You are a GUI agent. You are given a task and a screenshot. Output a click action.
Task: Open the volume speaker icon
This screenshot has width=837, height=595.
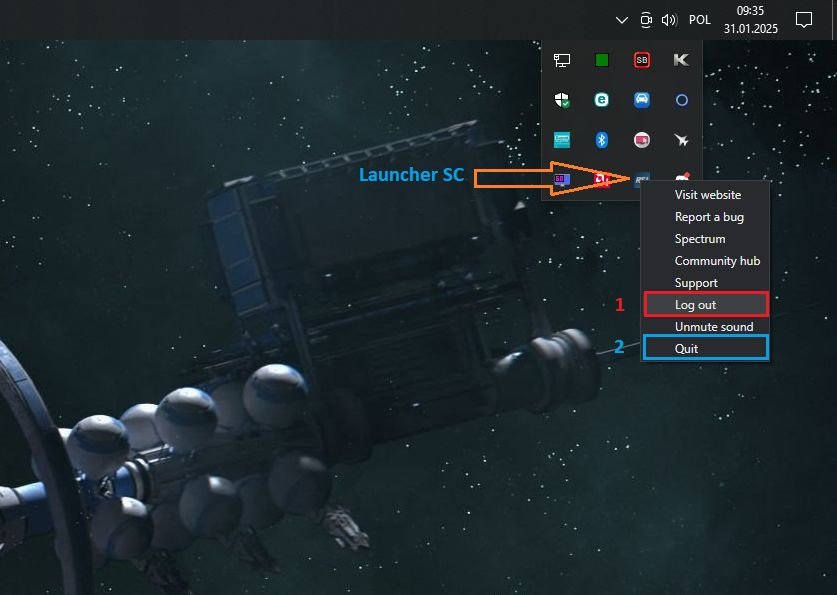click(669, 20)
